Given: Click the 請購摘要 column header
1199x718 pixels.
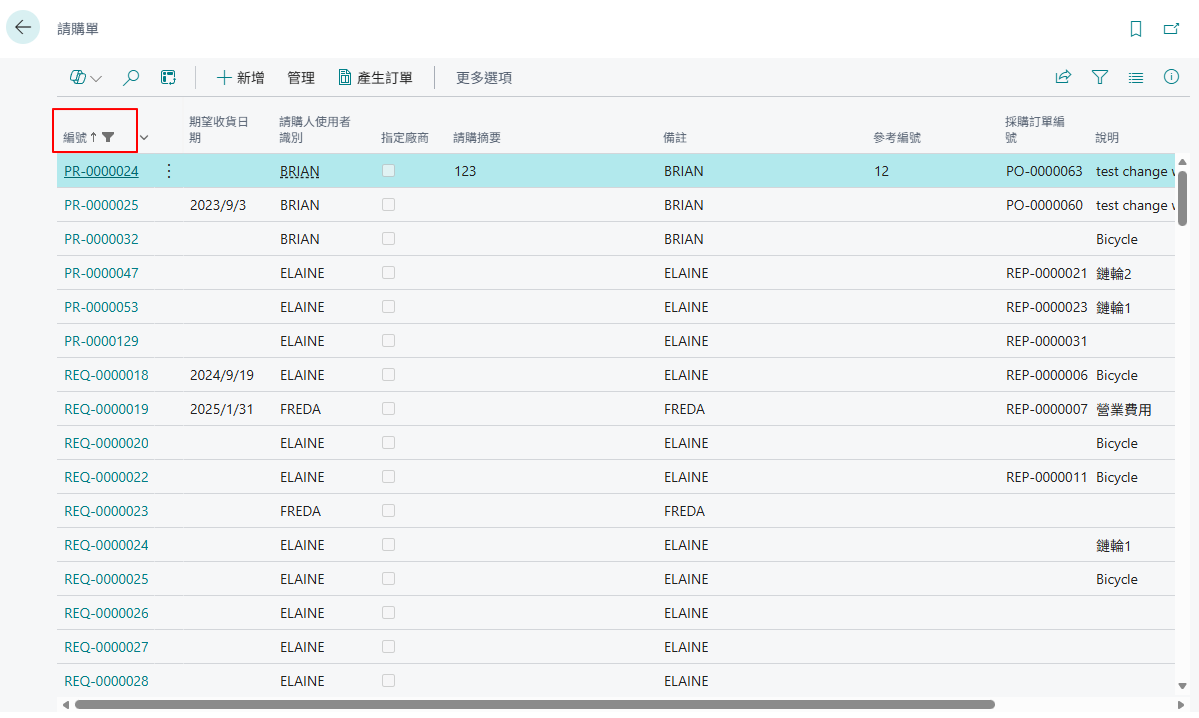Looking at the screenshot, I should [477, 138].
